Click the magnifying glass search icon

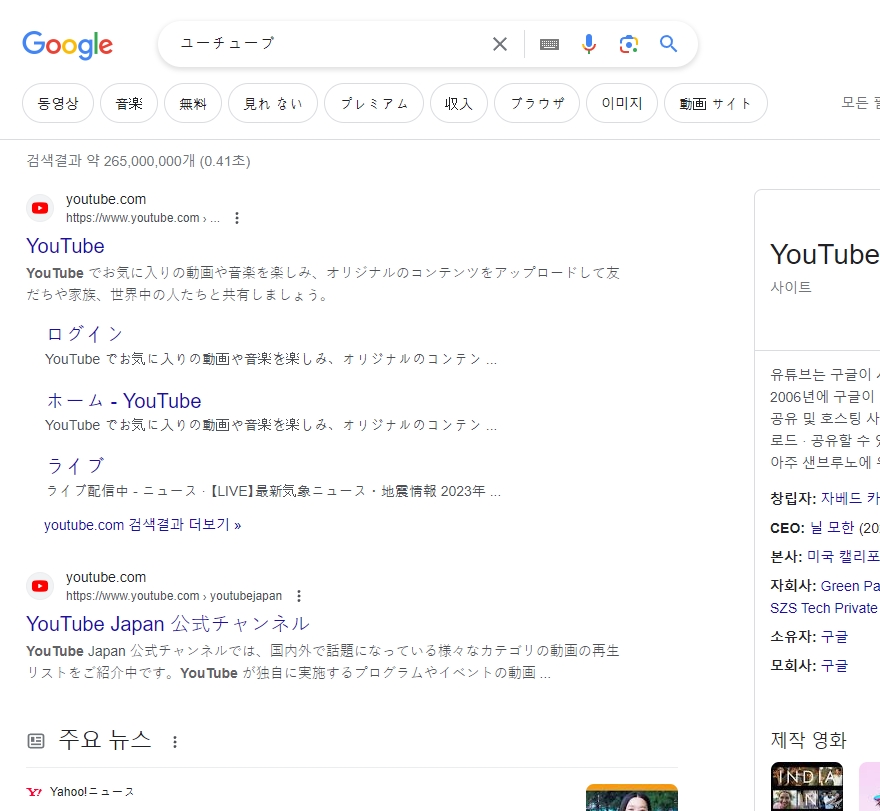coord(668,44)
